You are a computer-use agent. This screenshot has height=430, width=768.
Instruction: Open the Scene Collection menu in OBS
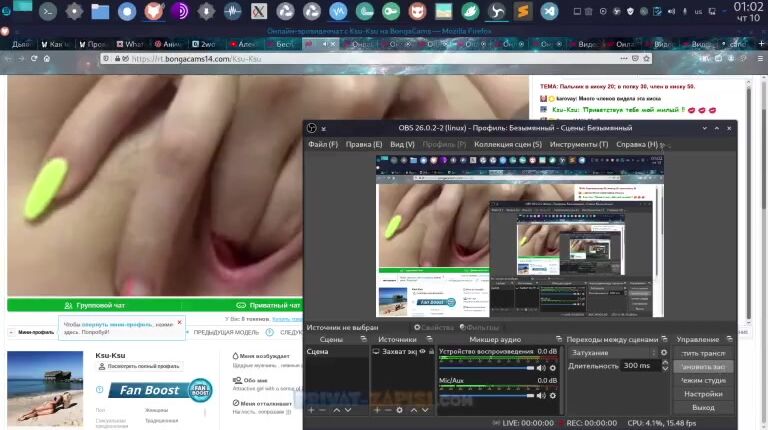pos(508,144)
